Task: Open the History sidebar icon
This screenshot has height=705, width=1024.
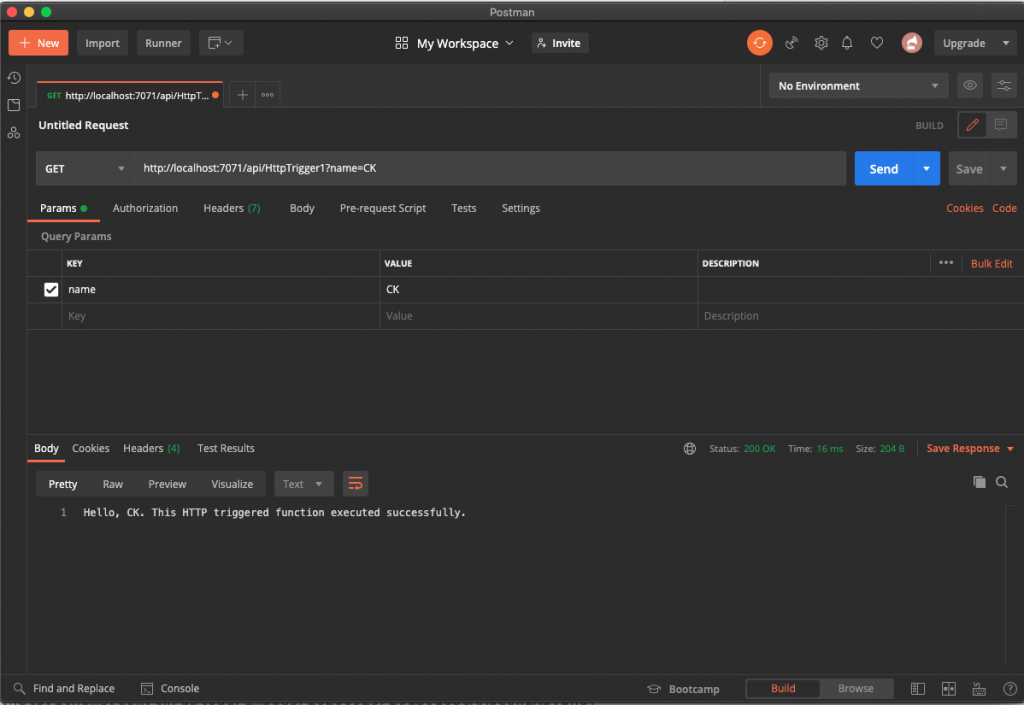Action: pos(14,78)
